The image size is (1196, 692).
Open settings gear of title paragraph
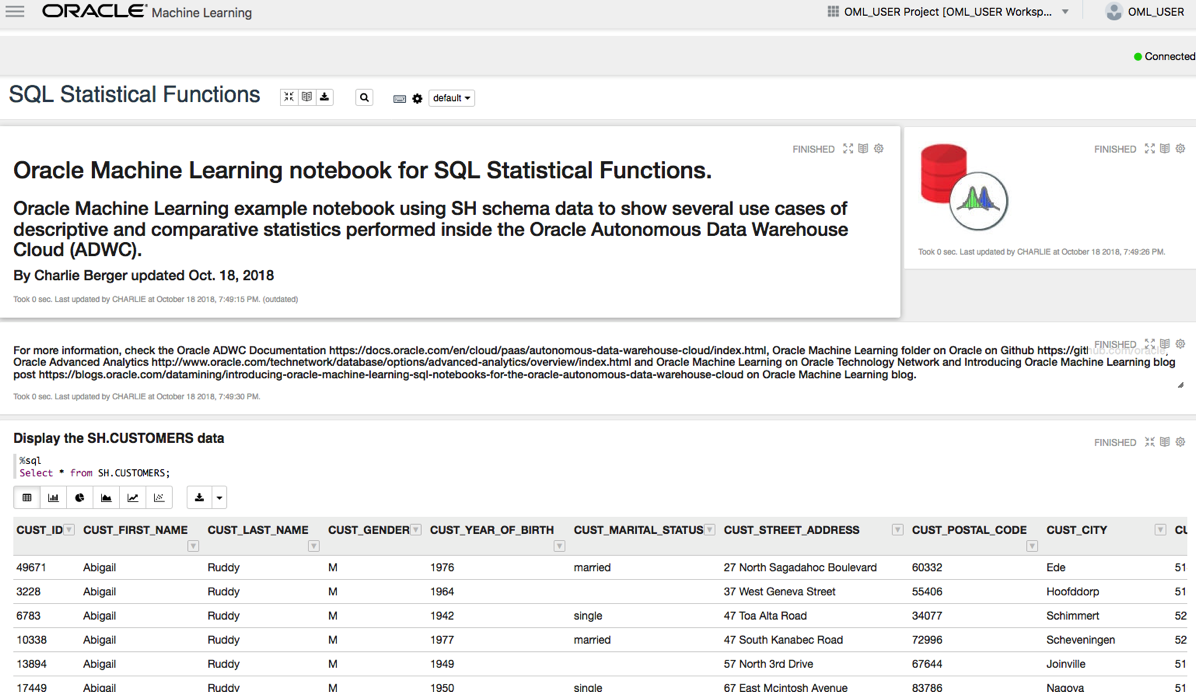click(x=879, y=149)
